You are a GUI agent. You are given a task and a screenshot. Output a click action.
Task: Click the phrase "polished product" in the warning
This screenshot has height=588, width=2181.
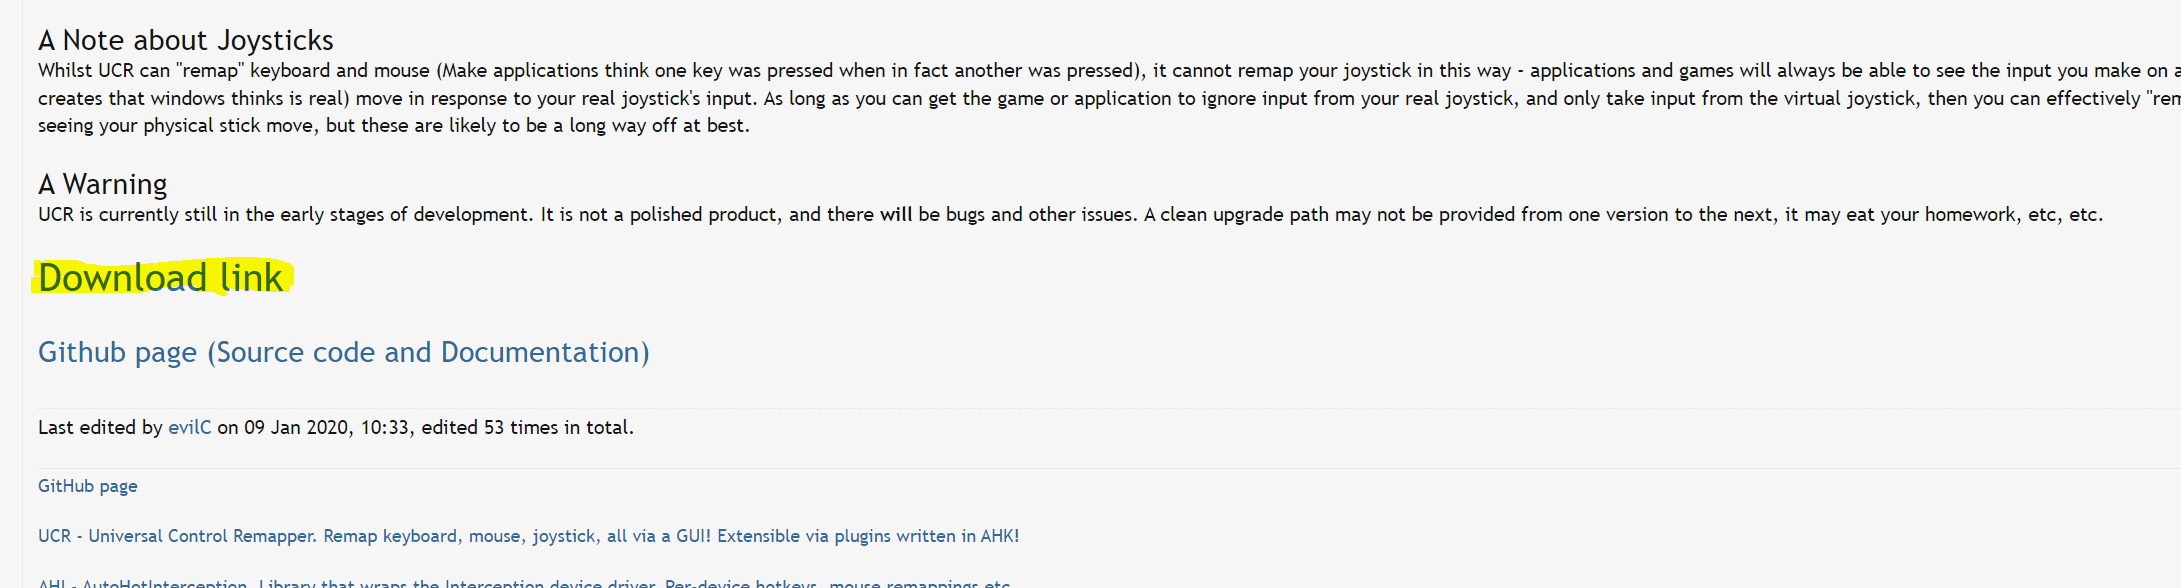[x=705, y=214]
